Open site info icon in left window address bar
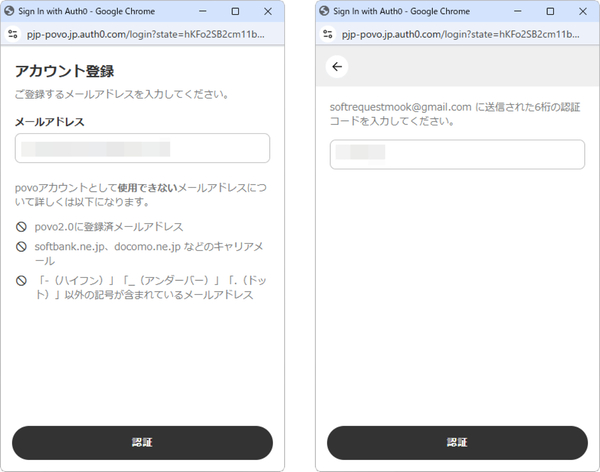The height and width of the screenshot is (472, 600). point(13,34)
